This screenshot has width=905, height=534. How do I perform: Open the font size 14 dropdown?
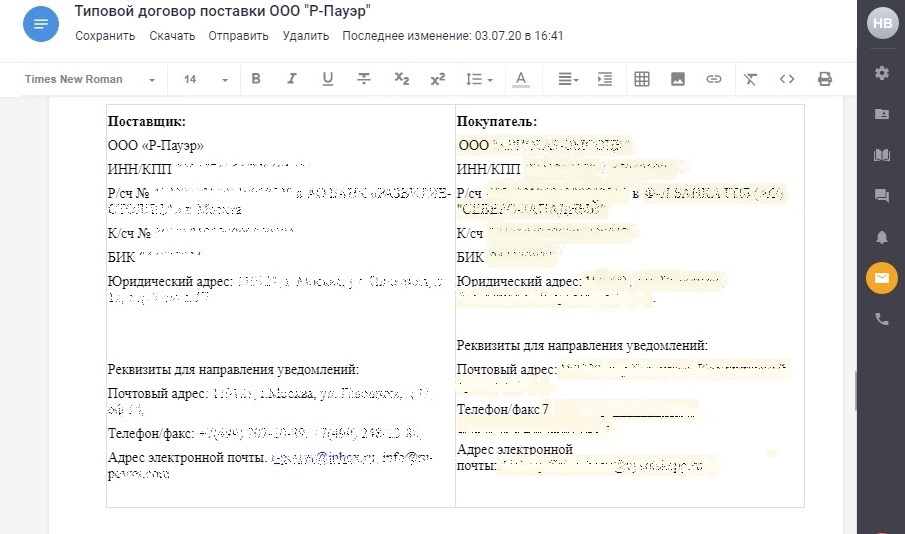[206, 79]
